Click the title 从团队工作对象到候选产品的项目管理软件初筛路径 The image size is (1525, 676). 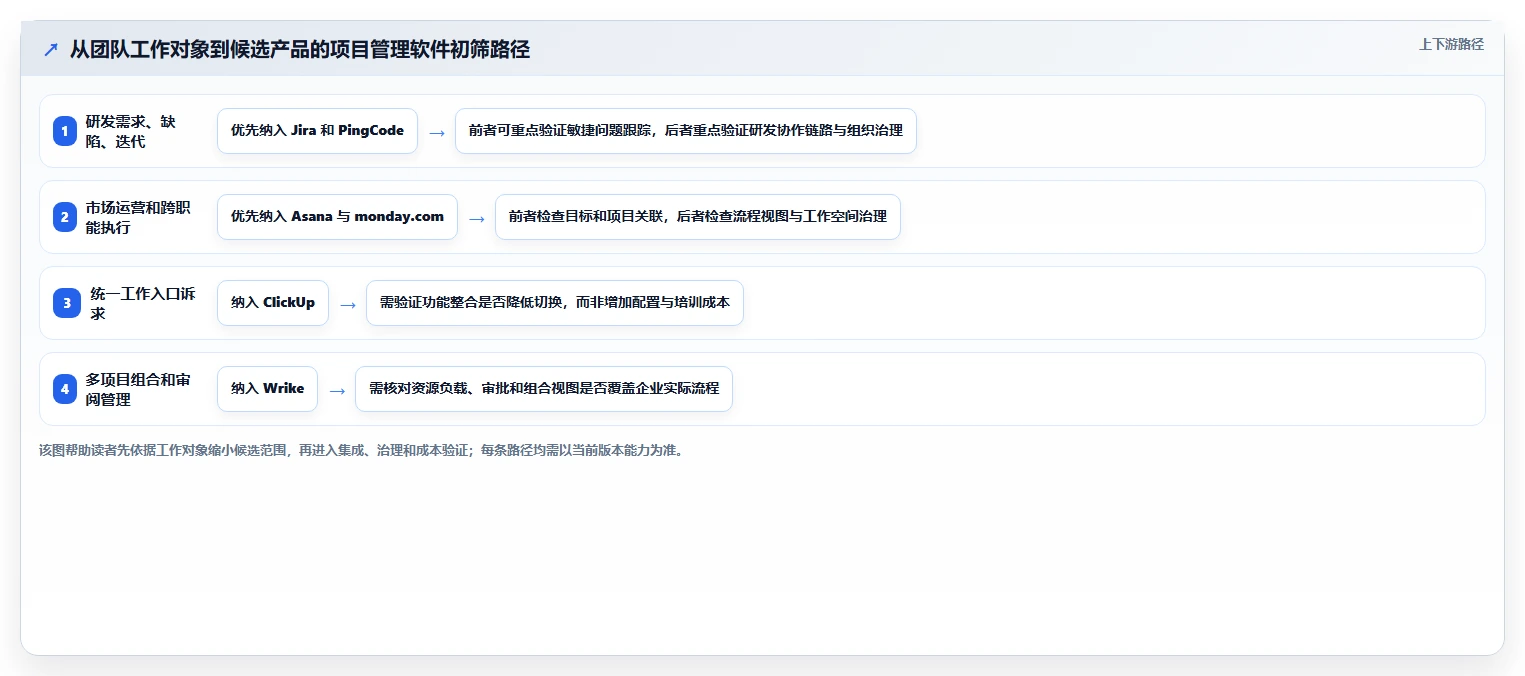point(300,50)
